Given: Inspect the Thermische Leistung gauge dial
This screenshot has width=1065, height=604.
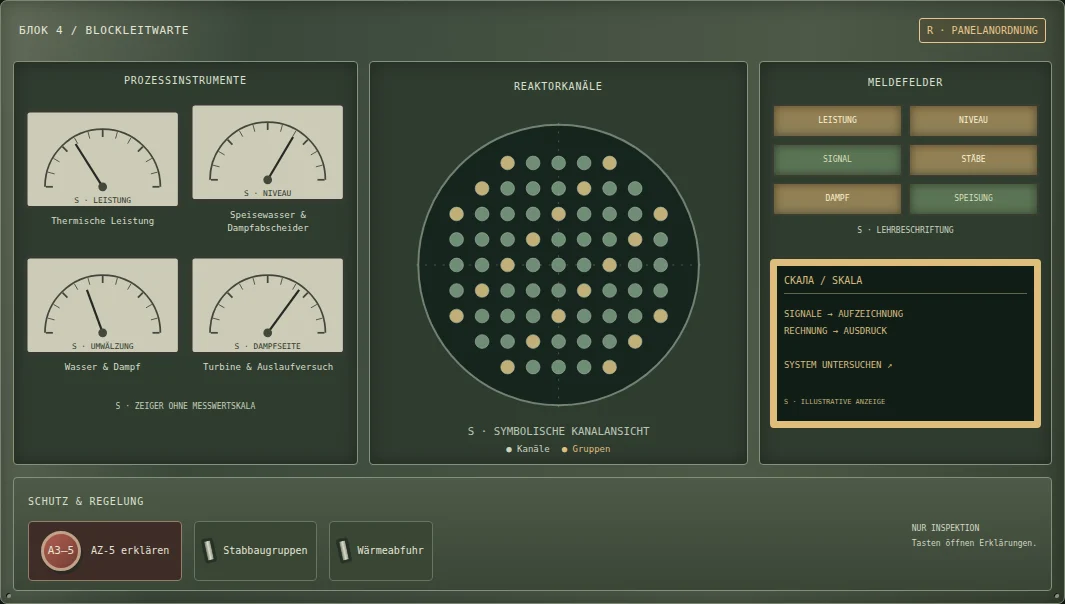Looking at the screenshot, I should [x=103, y=159].
